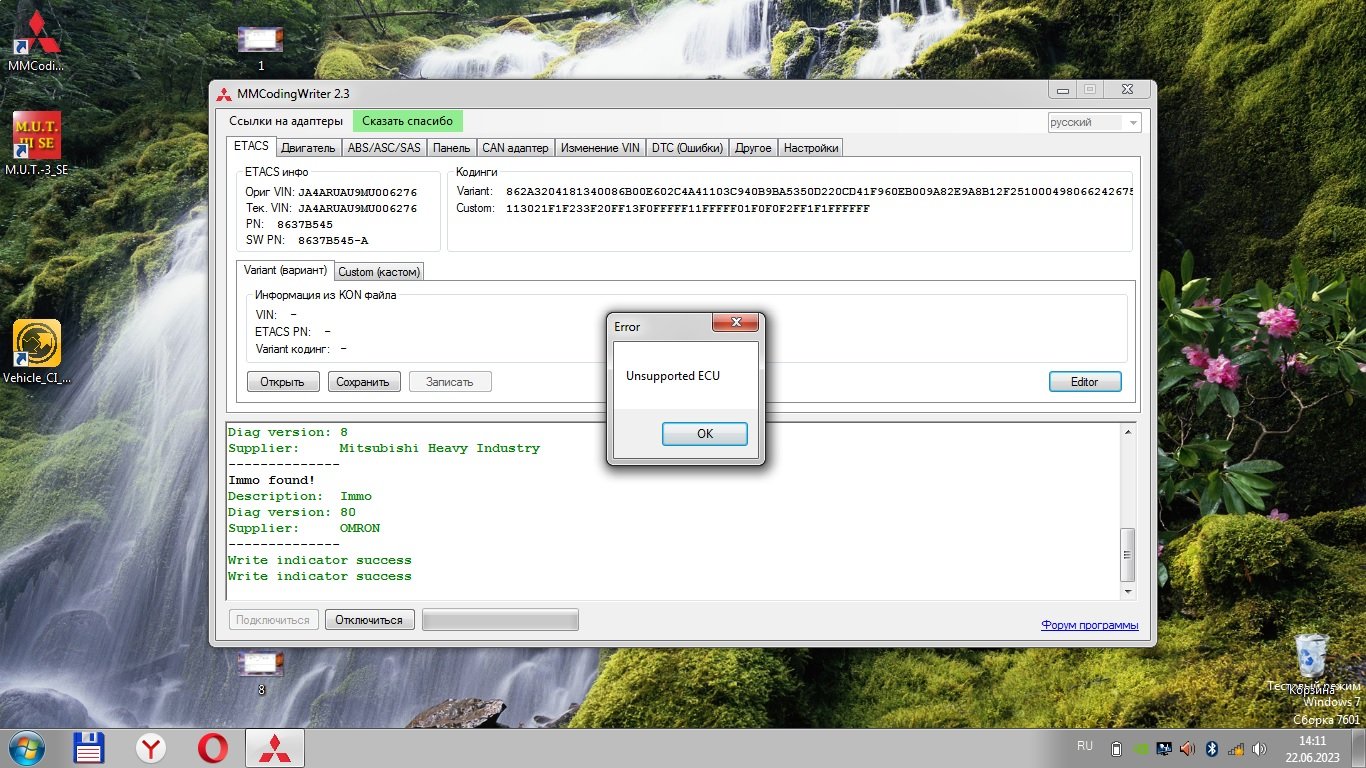Switch to the Другое tab
The height and width of the screenshot is (768, 1366).
753,148
